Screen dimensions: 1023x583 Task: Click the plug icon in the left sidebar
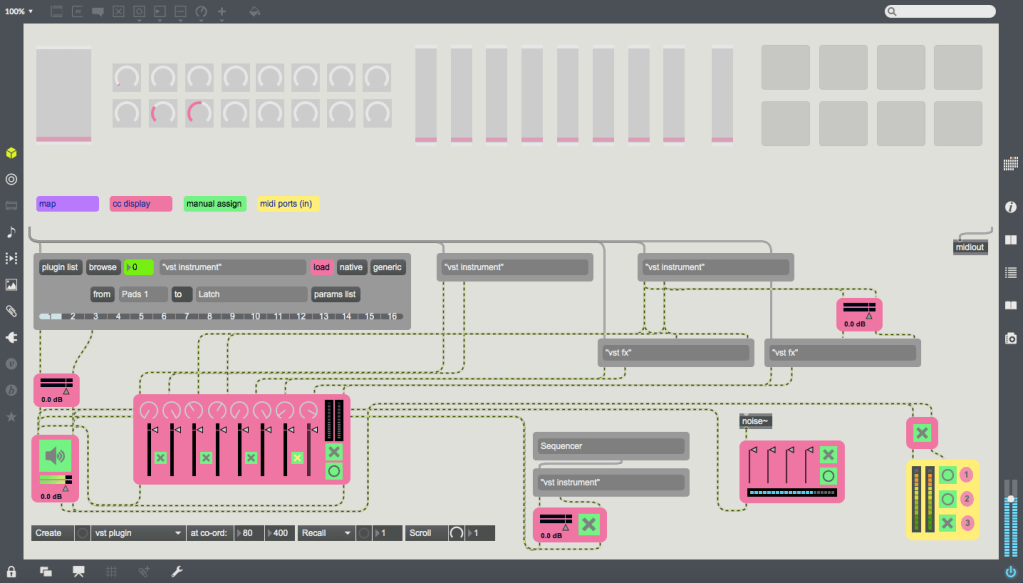point(11,337)
